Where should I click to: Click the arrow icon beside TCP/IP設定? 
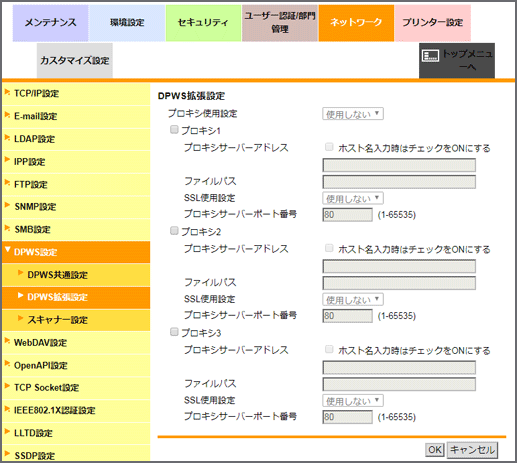pyautogui.click(x=7, y=92)
